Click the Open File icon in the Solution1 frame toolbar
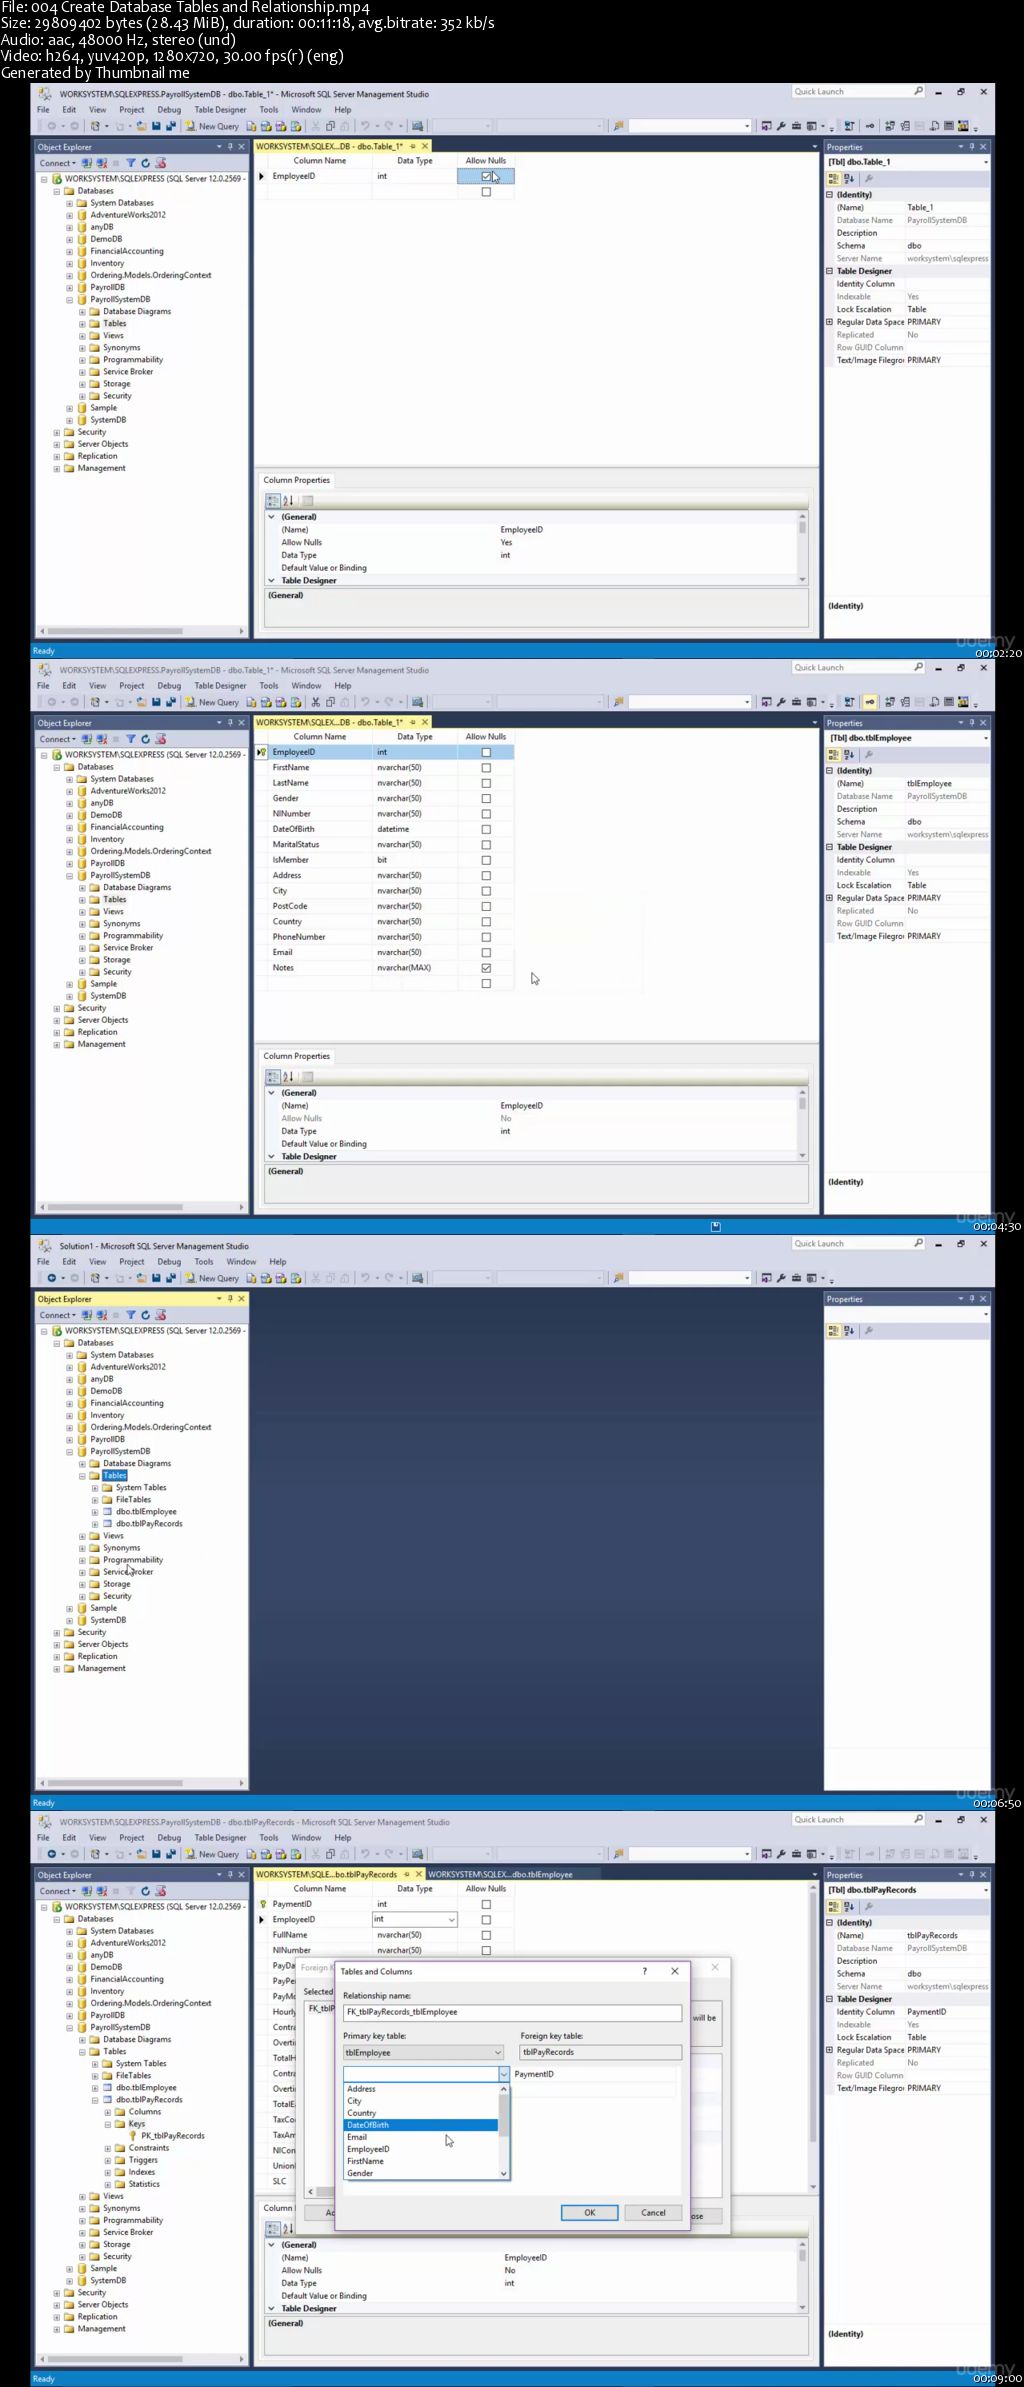Image resolution: width=1024 pixels, height=2387 pixels. tap(141, 1278)
